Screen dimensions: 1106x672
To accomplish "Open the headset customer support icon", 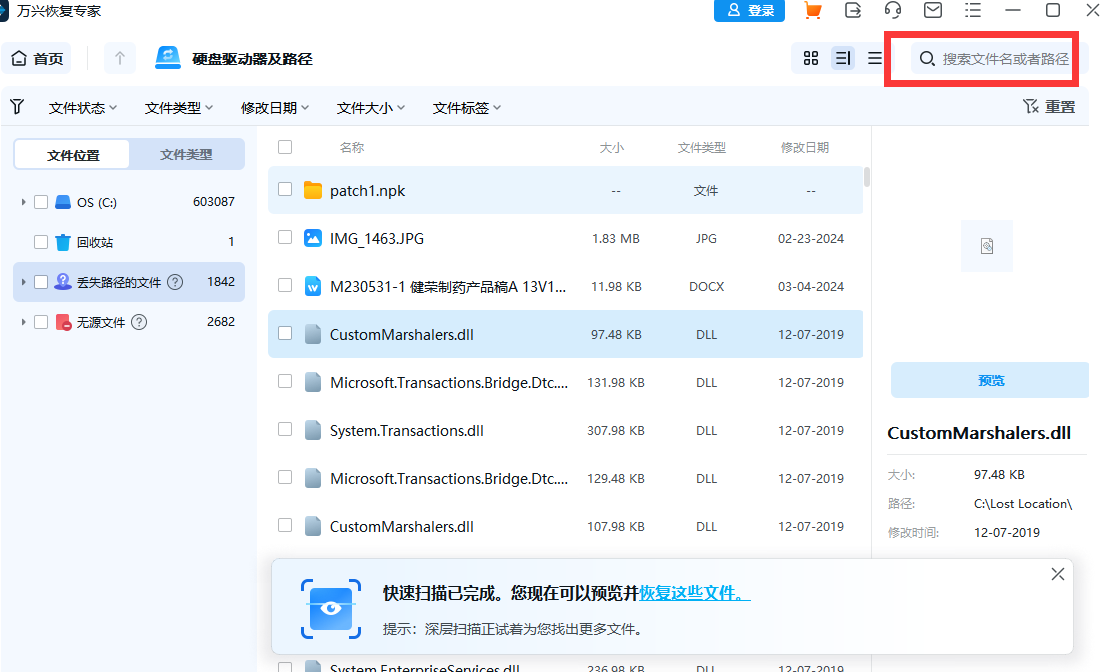I will [x=893, y=11].
